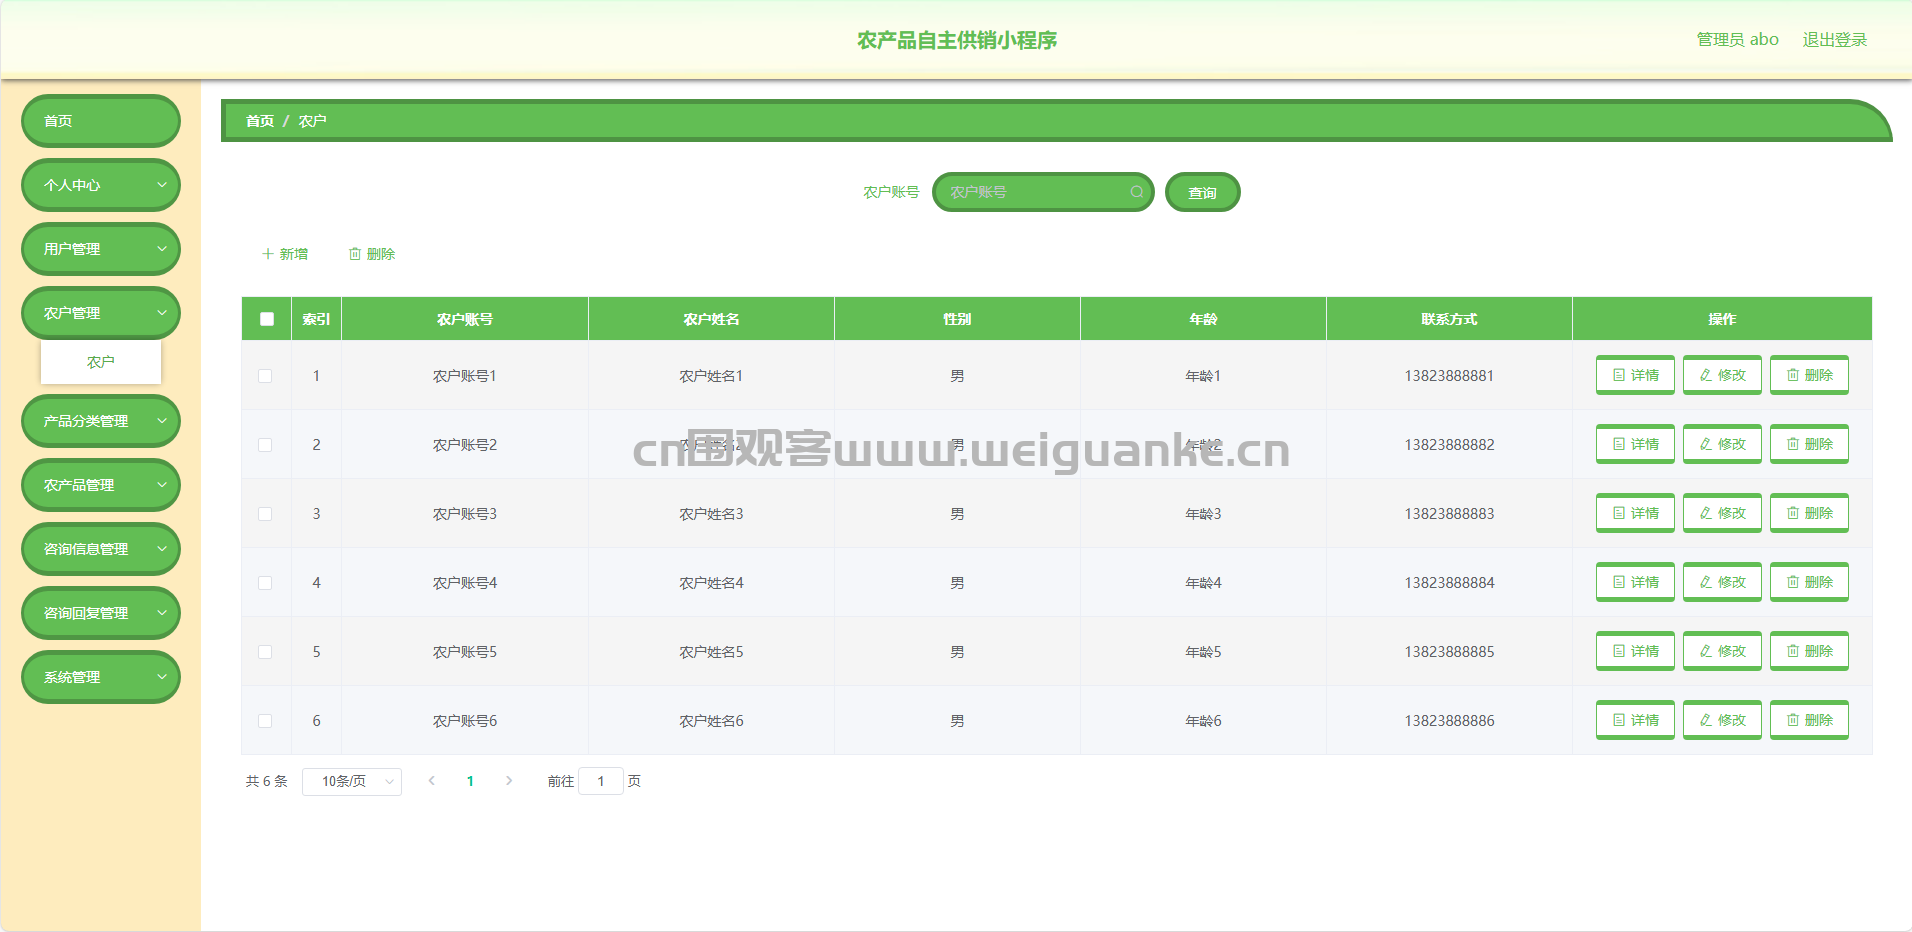
Task: Open 详情 for row 农户账号3
Action: [1635, 513]
